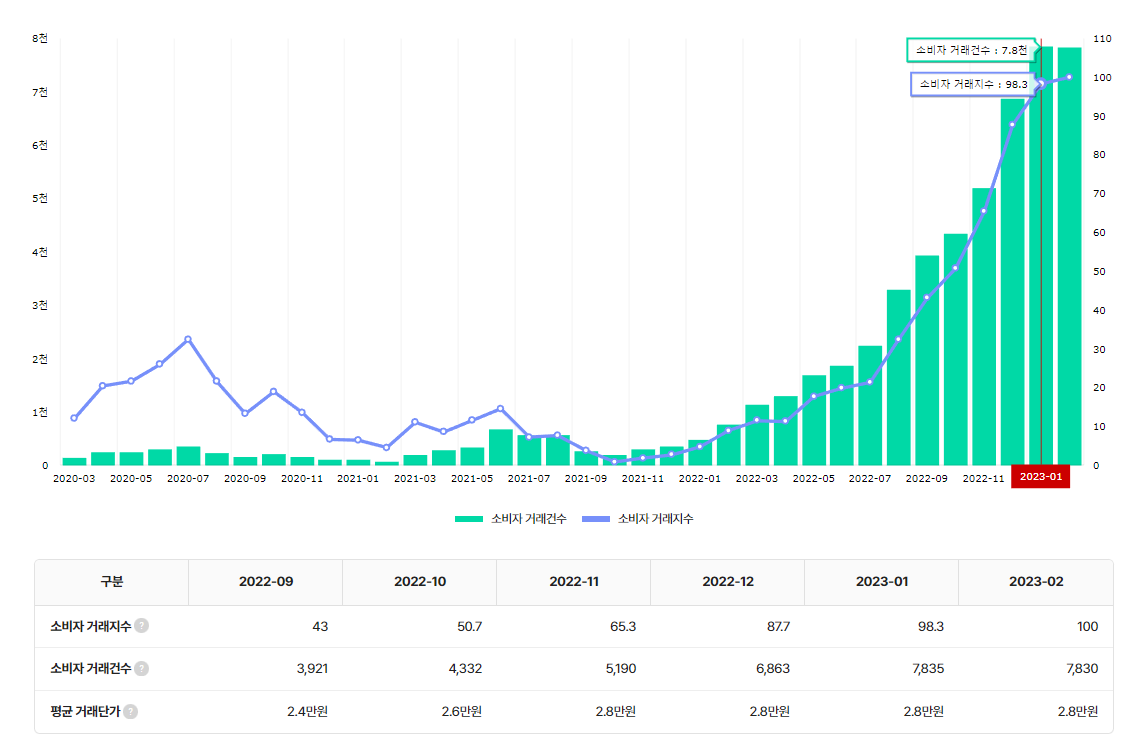Viewport: 1147px width, 738px height.
Task: Click the 98.3 table cell
Action: point(930,627)
